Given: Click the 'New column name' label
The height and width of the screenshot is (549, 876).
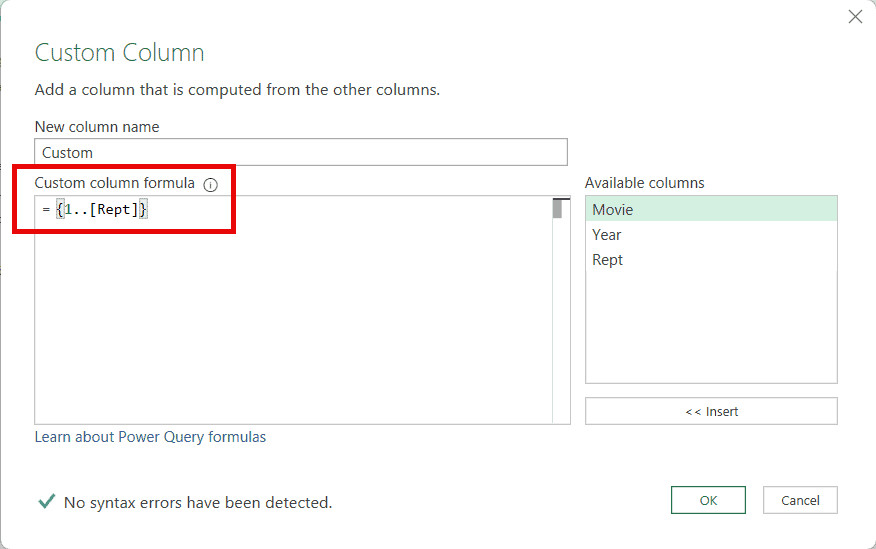Looking at the screenshot, I should [x=97, y=127].
